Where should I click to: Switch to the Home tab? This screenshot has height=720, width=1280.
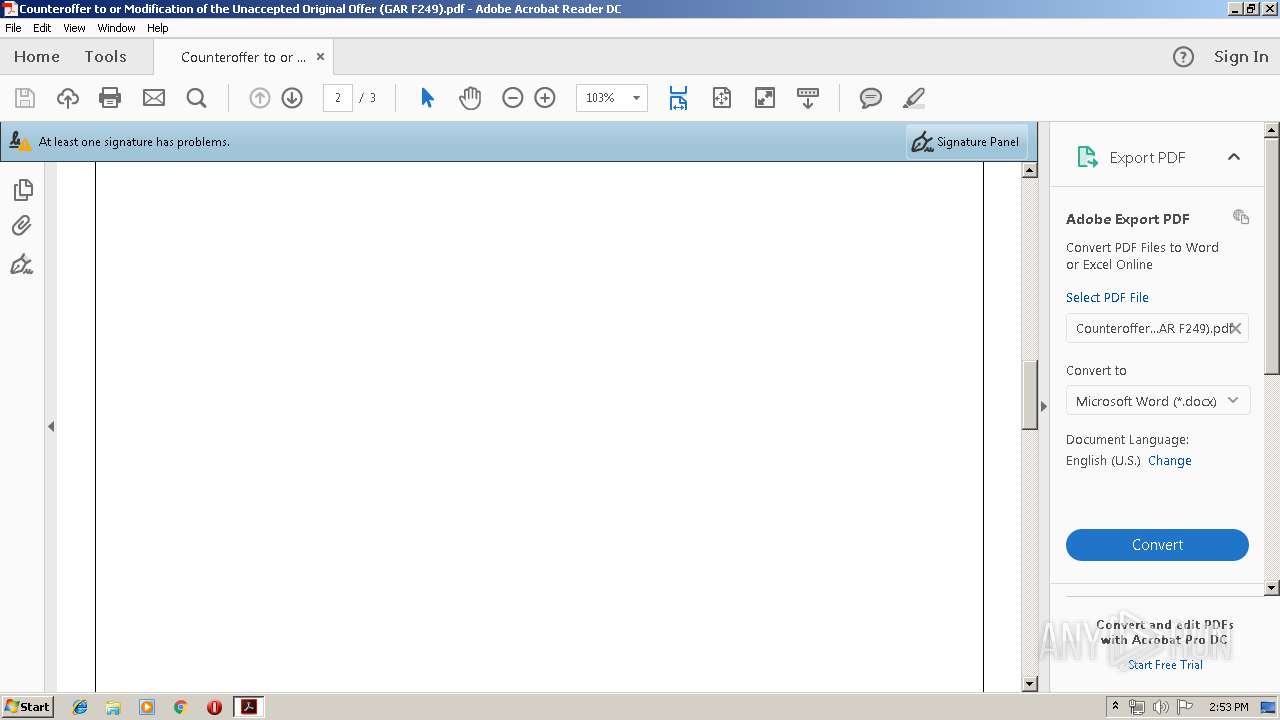pyautogui.click(x=37, y=57)
